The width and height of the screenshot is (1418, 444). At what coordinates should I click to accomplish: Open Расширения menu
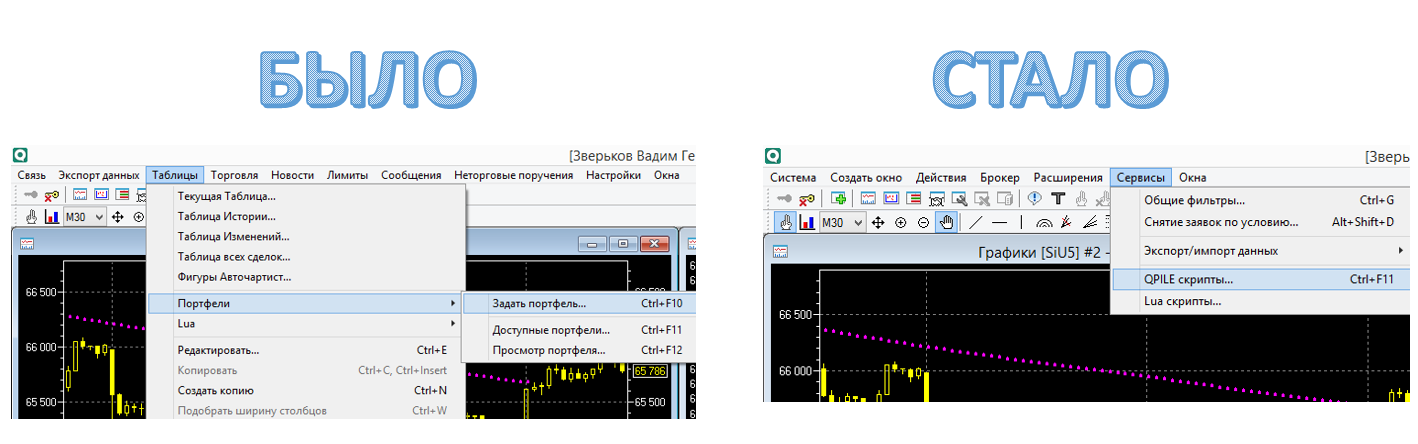pos(1068,178)
